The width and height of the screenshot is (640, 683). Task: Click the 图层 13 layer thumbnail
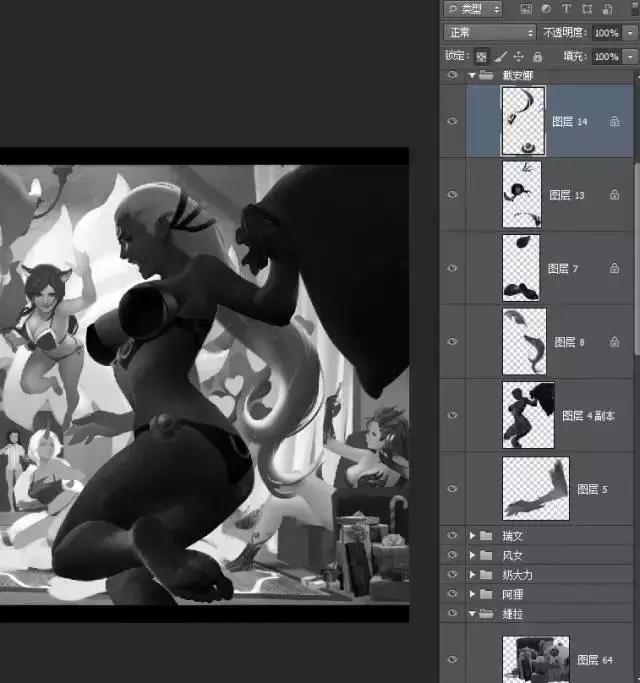tap(521, 194)
